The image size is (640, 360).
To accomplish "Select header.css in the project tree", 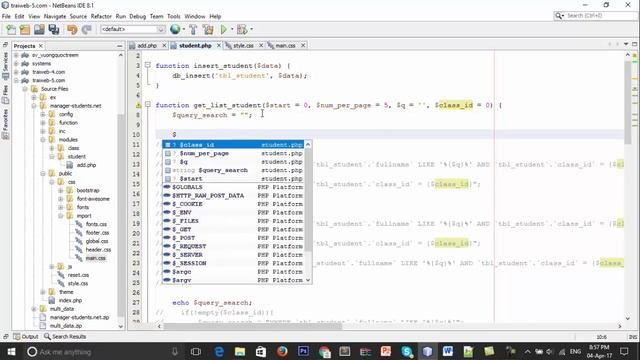I will point(98,250).
